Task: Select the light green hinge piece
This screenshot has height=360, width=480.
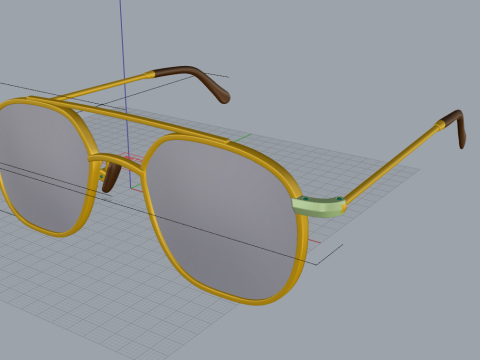Action: pyautogui.click(x=318, y=207)
